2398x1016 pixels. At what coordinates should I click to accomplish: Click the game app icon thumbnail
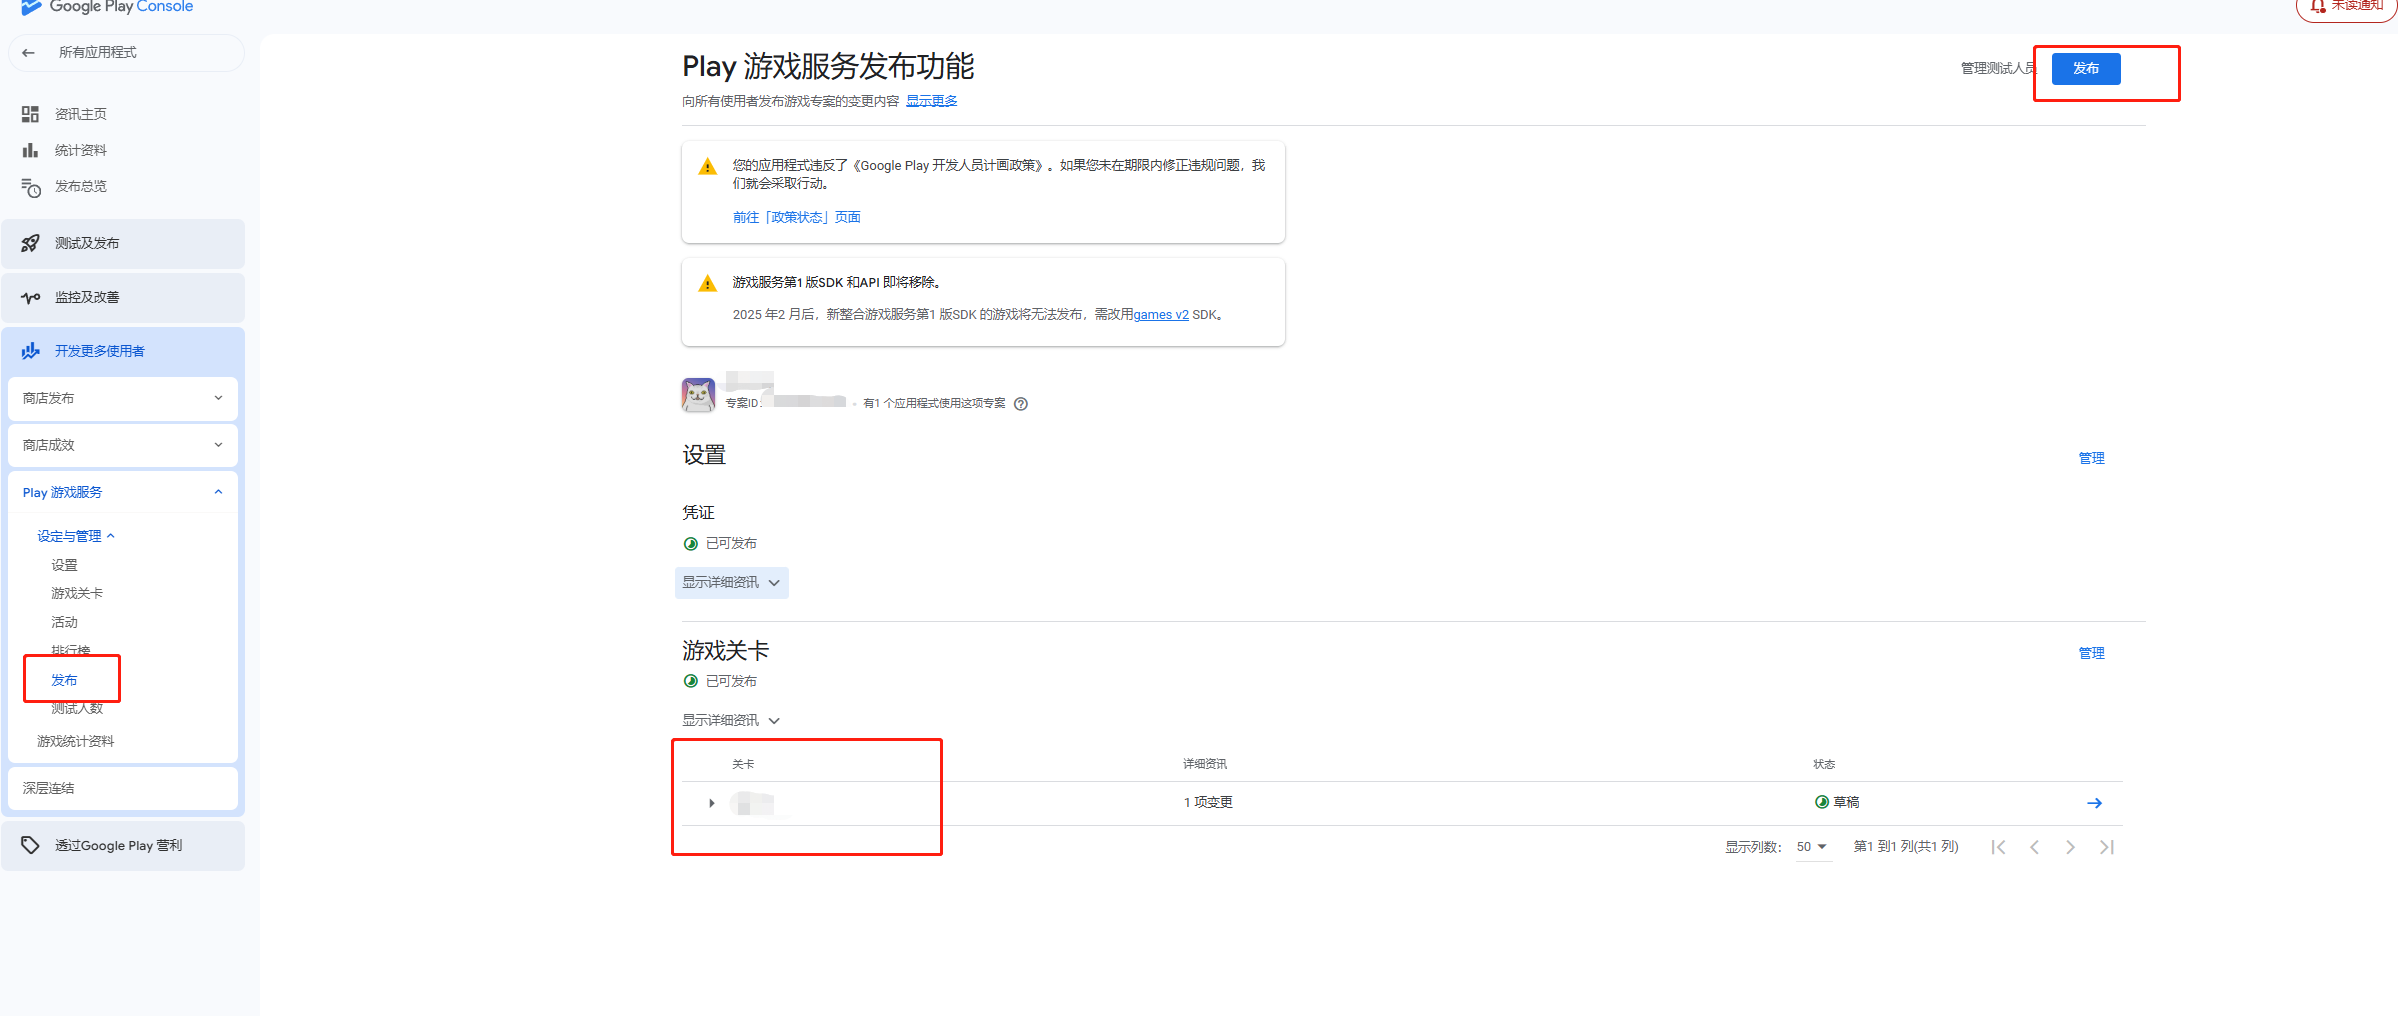pos(698,395)
